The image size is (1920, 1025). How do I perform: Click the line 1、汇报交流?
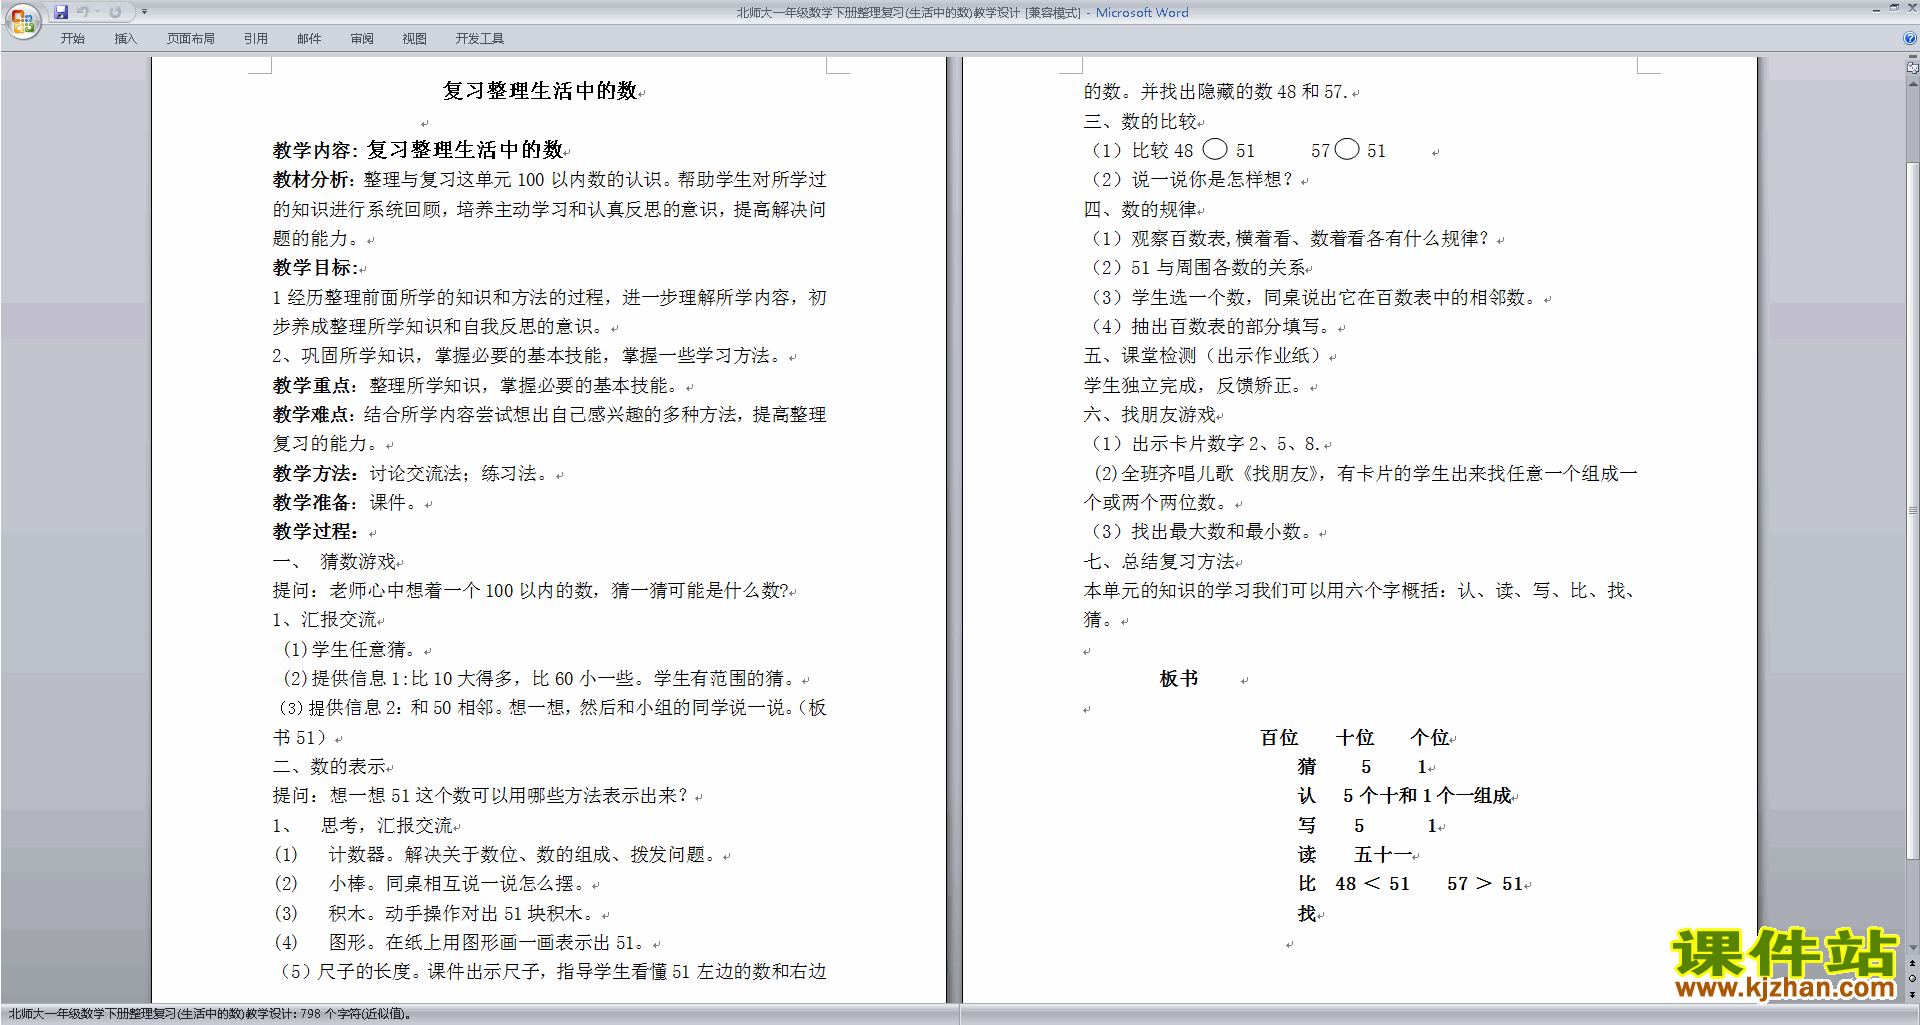325,620
